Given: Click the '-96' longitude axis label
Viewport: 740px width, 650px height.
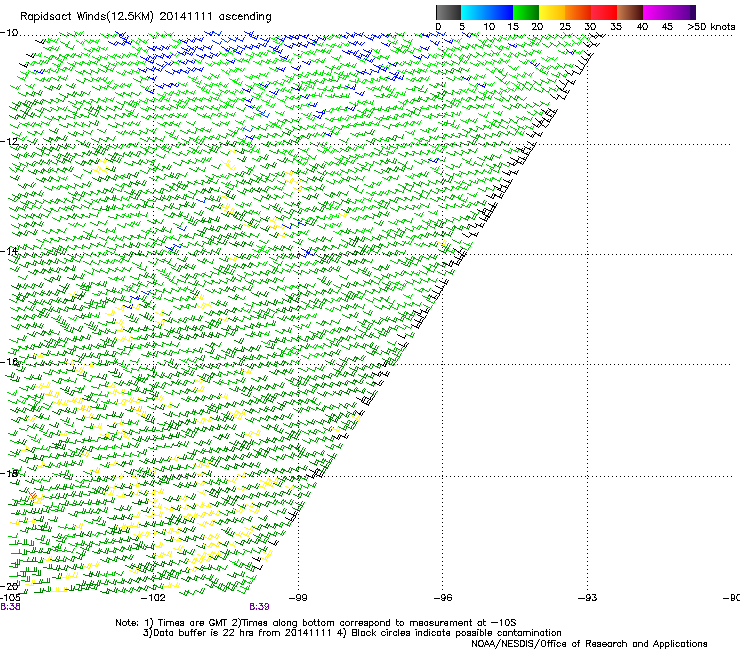Looking at the screenshot, I should pos(443,598).
